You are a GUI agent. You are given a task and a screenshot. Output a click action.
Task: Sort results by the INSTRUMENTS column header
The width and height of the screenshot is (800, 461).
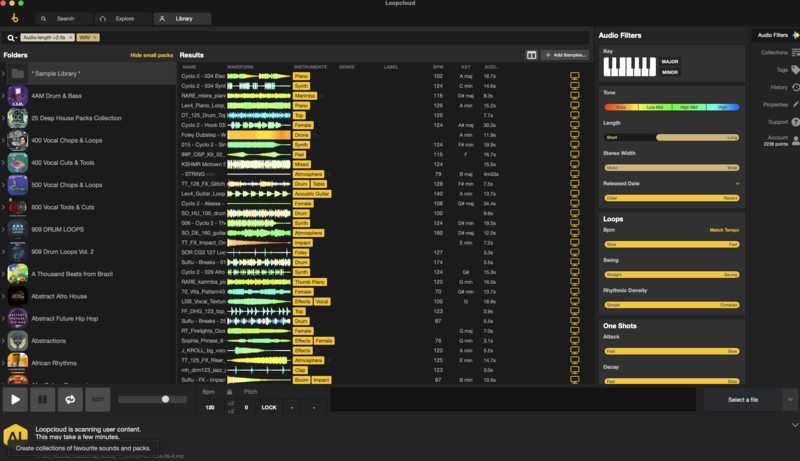tap(310, 67)
